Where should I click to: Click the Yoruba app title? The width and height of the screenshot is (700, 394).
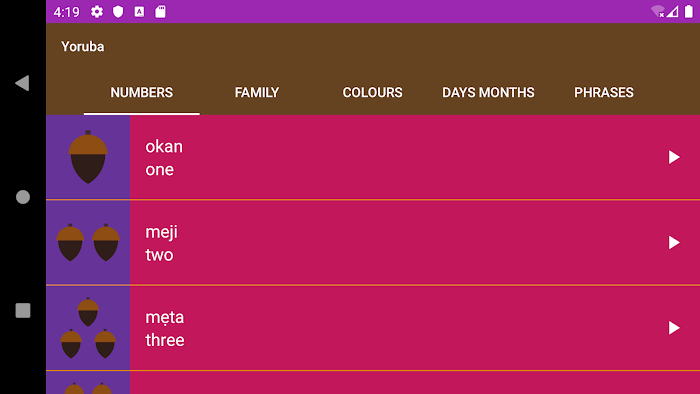[x=83, y=46]
